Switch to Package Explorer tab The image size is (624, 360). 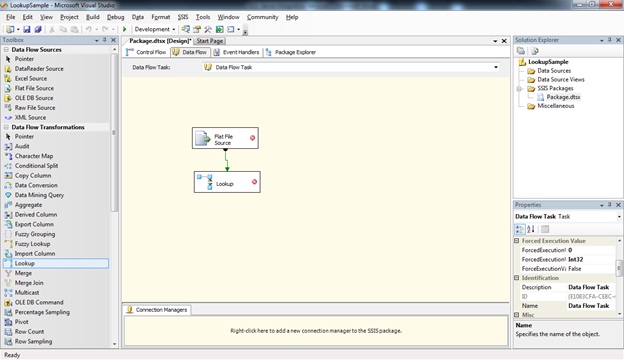(291, 52)
